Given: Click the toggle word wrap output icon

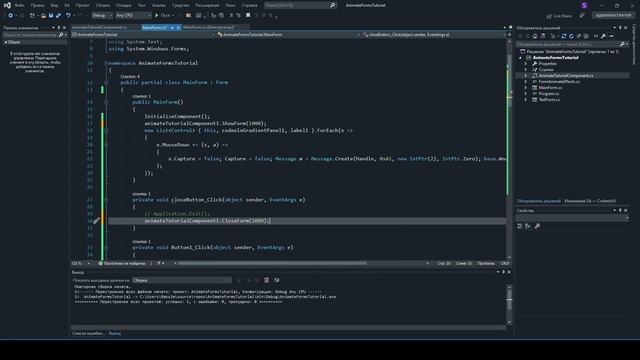Looking at the screenshot, I should (276, 280).
